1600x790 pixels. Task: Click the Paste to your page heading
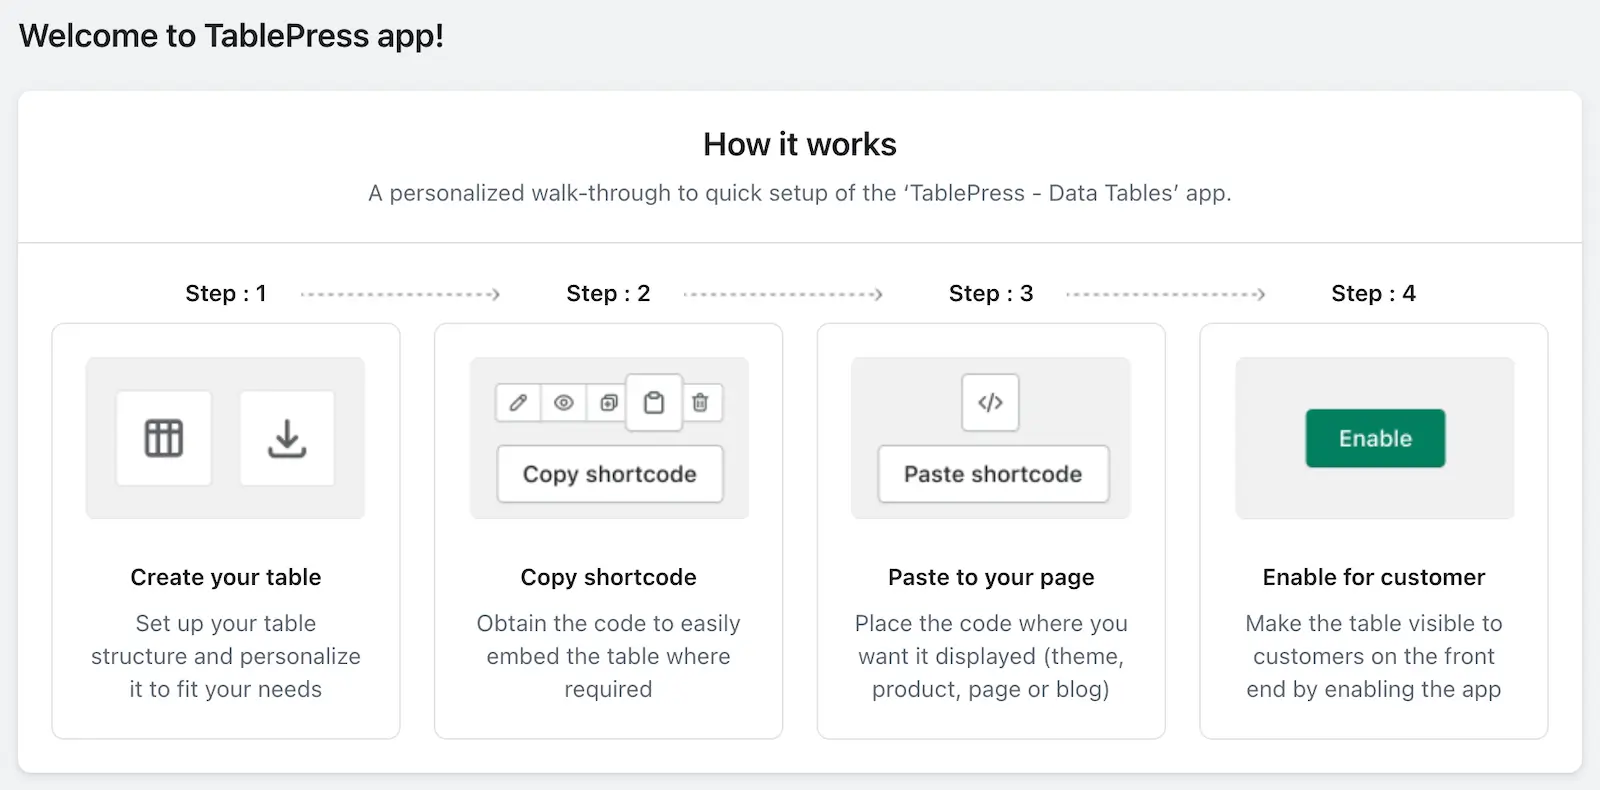coord(991,577)
